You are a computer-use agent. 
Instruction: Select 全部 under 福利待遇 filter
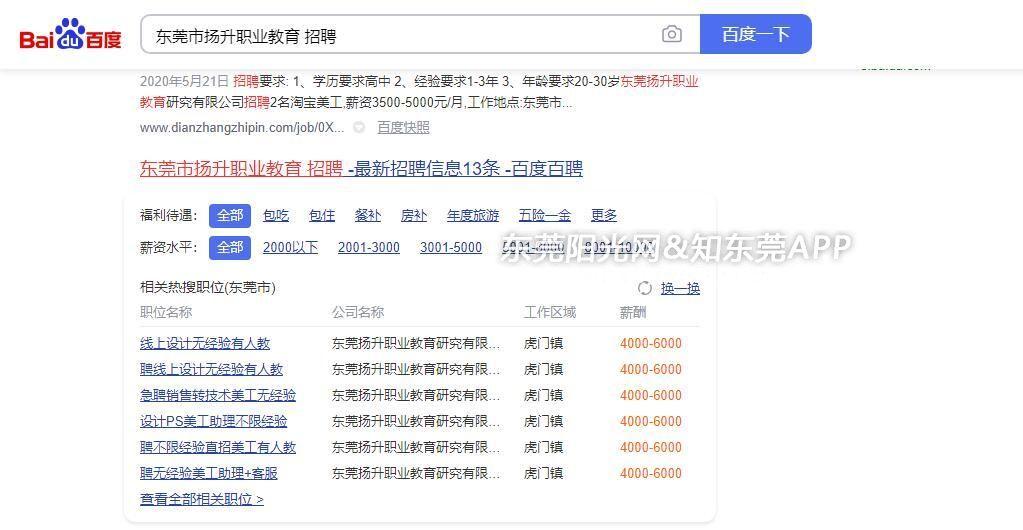(x=230, y=215)
